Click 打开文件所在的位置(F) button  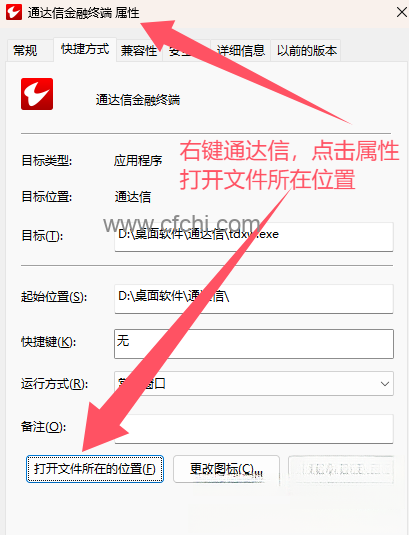tap(95, 469)
